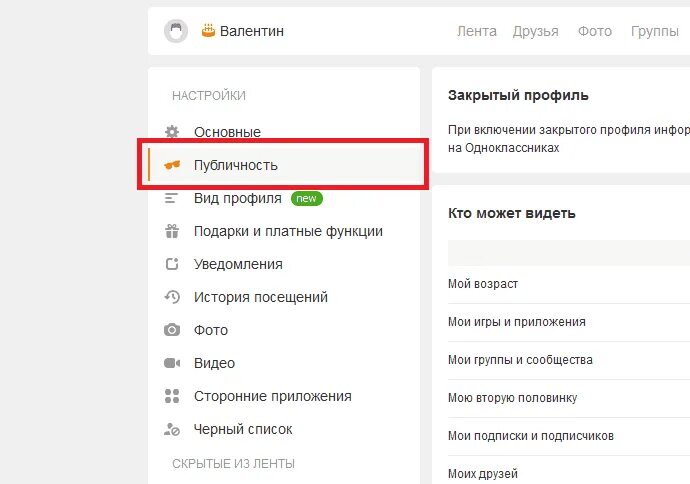Click the gear icon beside Основные

click(172, 132)
